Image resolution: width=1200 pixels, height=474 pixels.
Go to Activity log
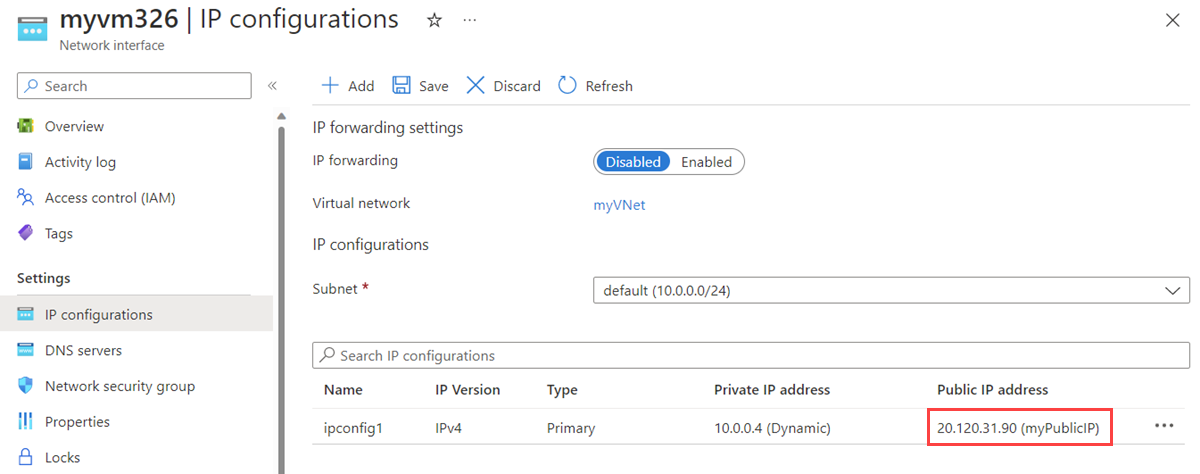tap(80, 162)
